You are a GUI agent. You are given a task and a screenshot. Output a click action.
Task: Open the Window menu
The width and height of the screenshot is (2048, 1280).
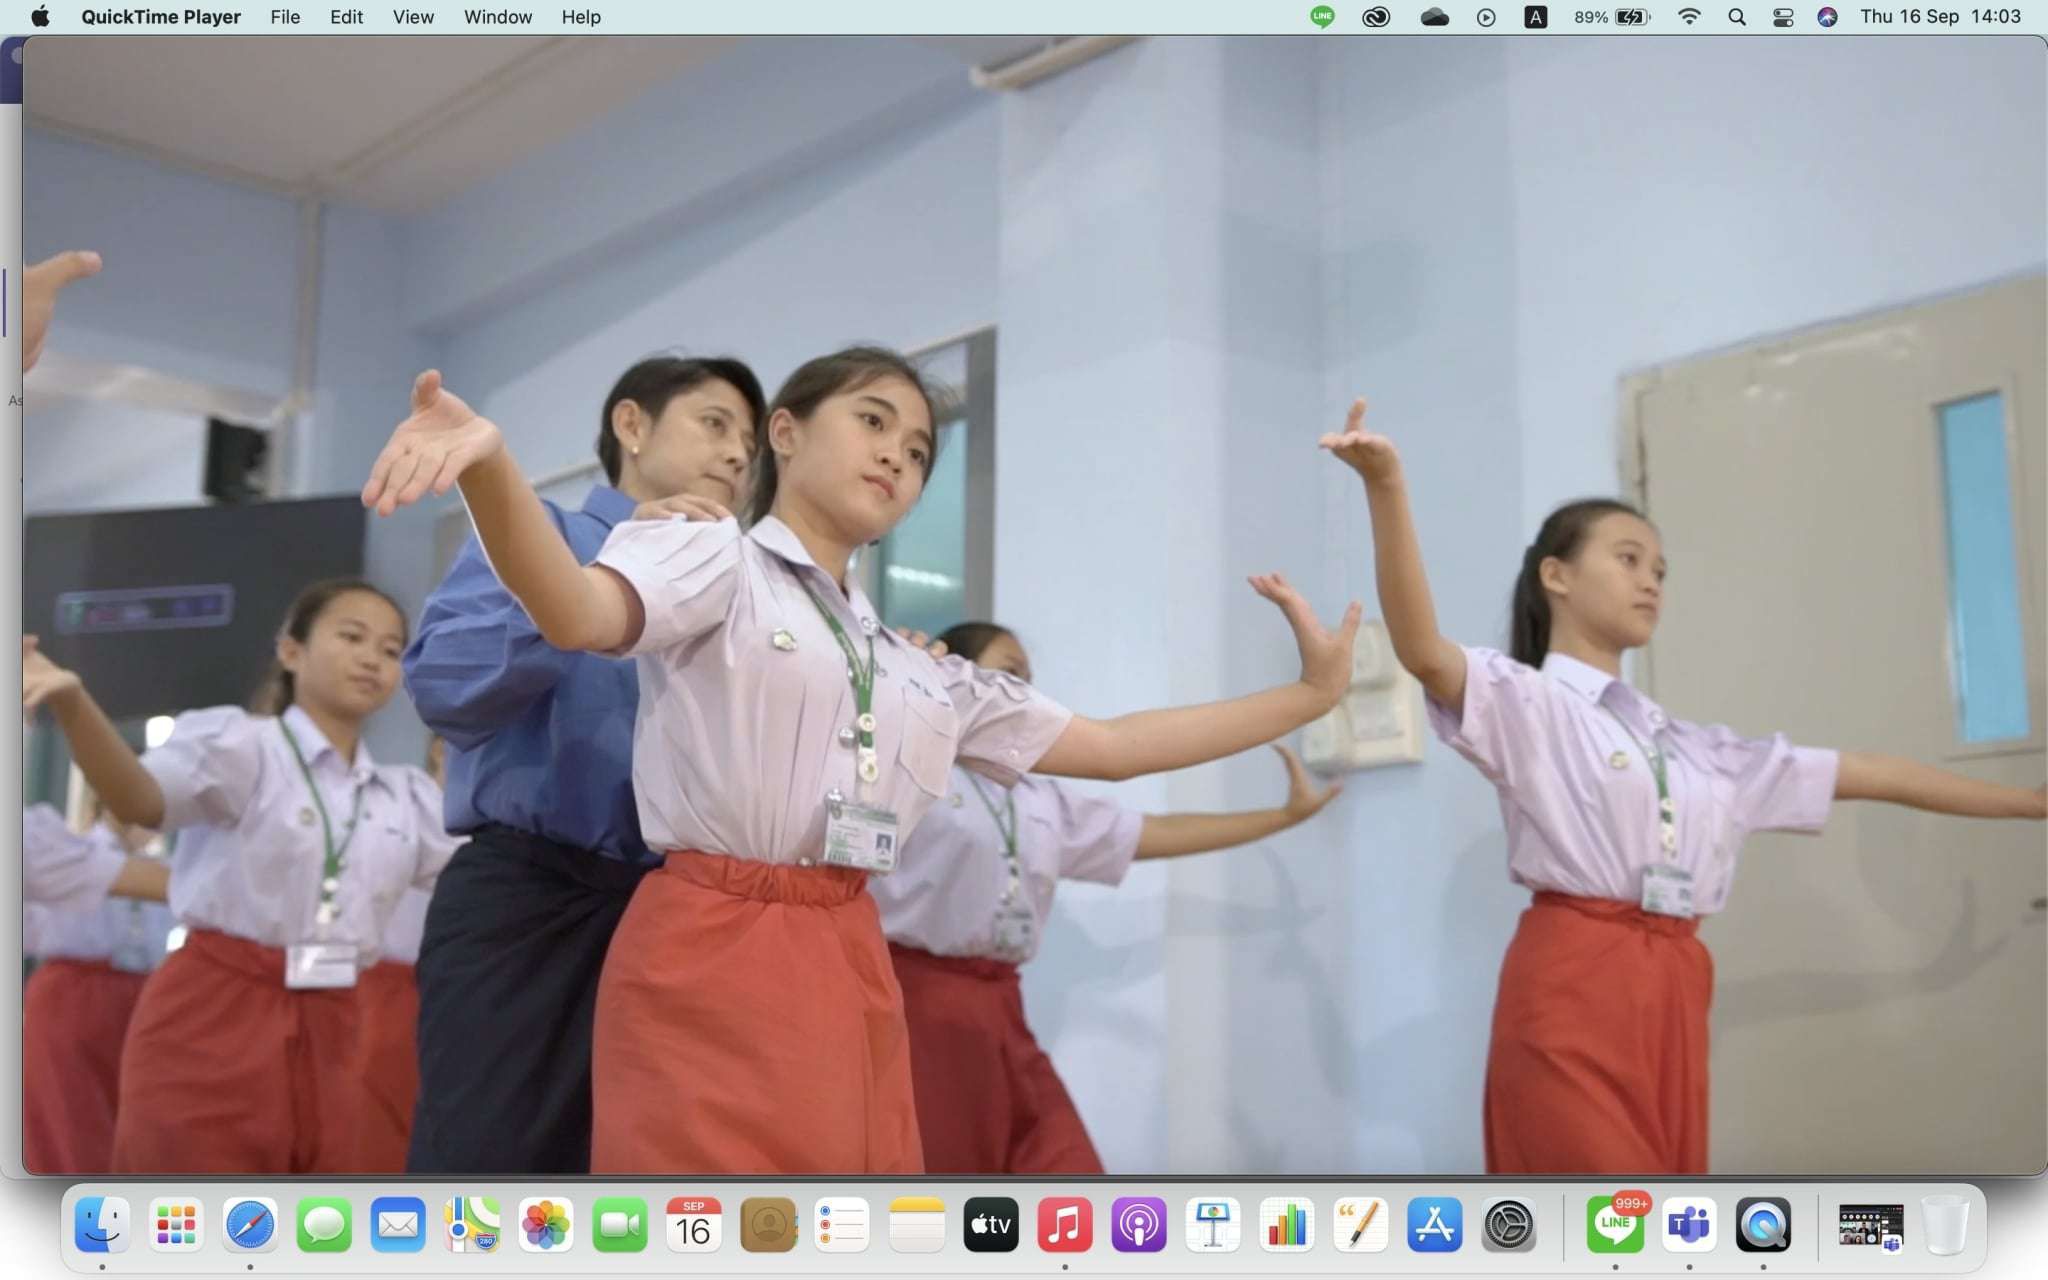[497, 17]
